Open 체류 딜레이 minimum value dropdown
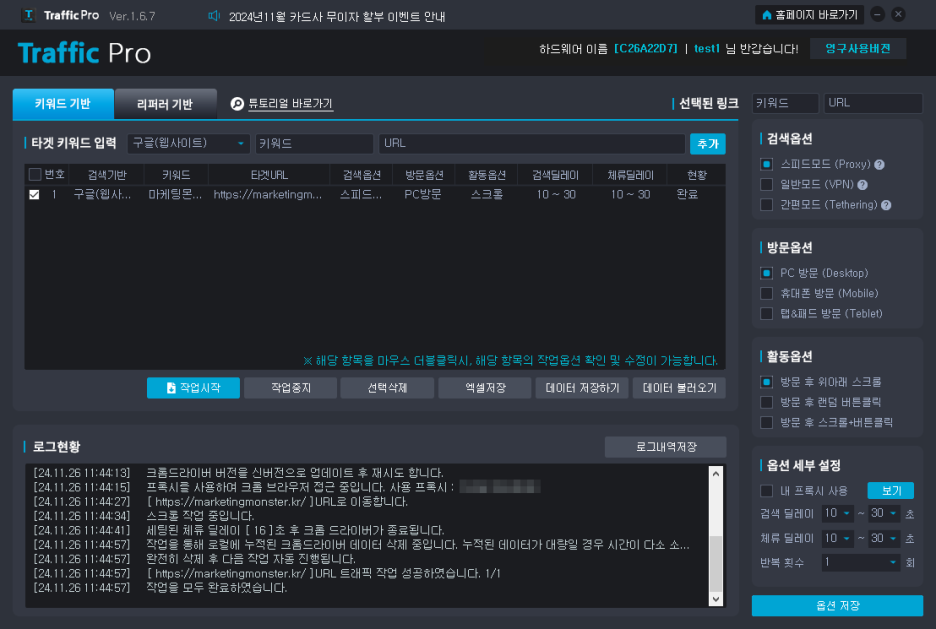The height and width of the screenshot is (629, 936). pos(838,538)
